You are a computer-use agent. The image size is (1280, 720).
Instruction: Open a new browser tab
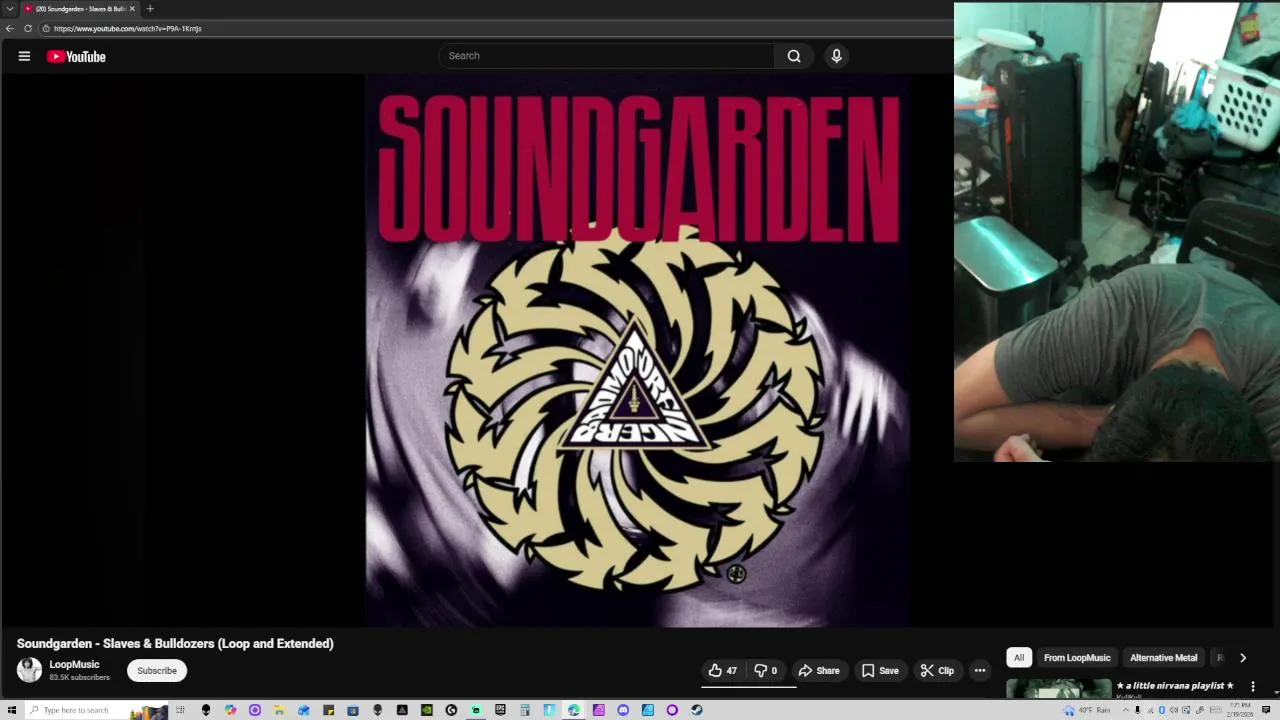[x=150, y=9]
